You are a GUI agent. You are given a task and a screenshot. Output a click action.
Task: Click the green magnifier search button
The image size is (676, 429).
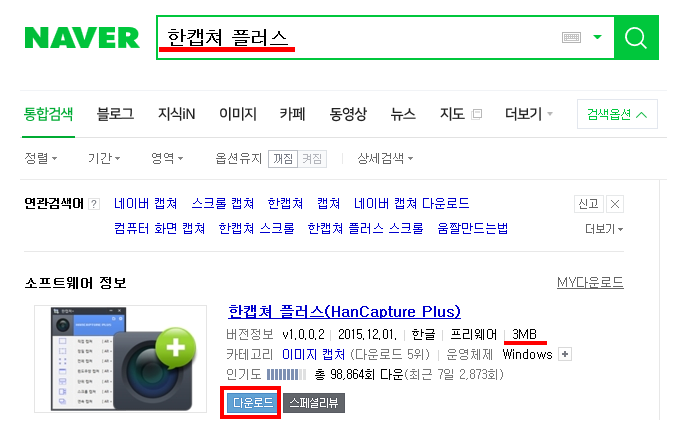[636, 38]
